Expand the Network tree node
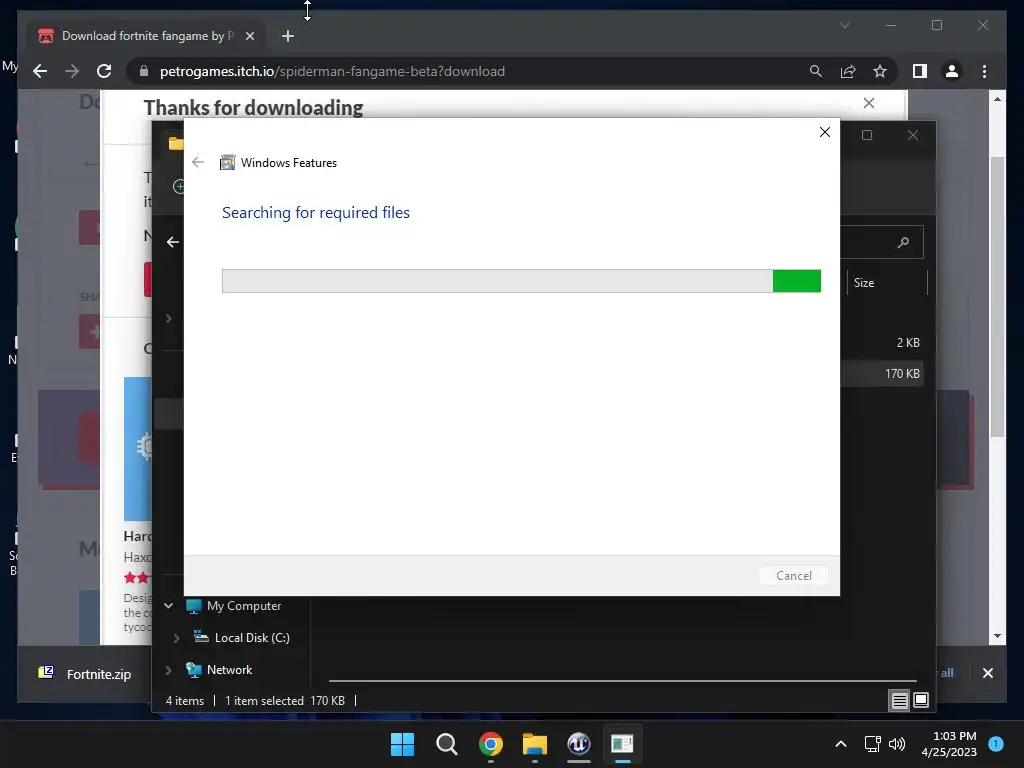The width and height of the screenshot is (1024, 768). coord(168,669)
